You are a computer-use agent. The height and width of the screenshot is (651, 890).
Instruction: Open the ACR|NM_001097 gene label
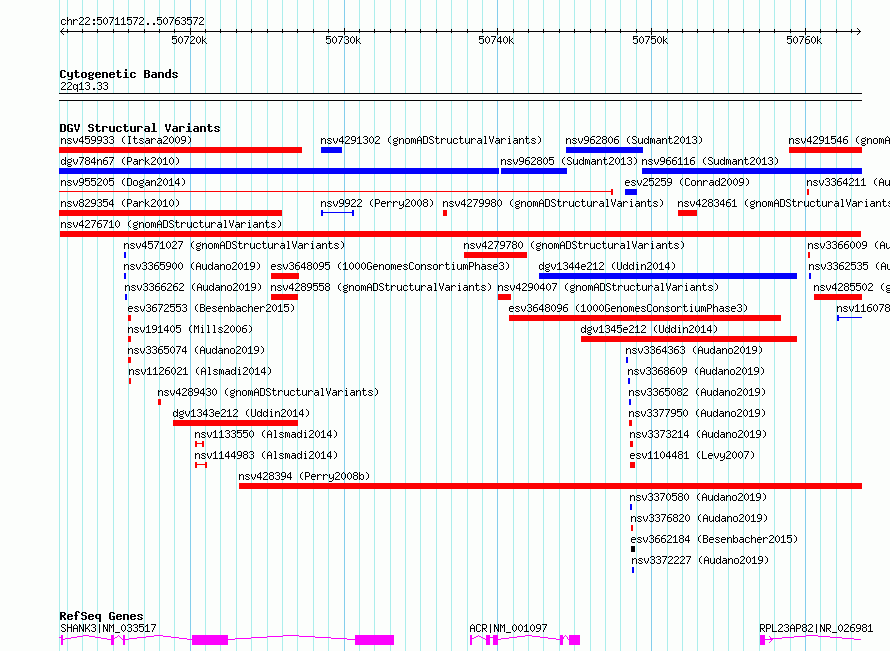[509, 628]
